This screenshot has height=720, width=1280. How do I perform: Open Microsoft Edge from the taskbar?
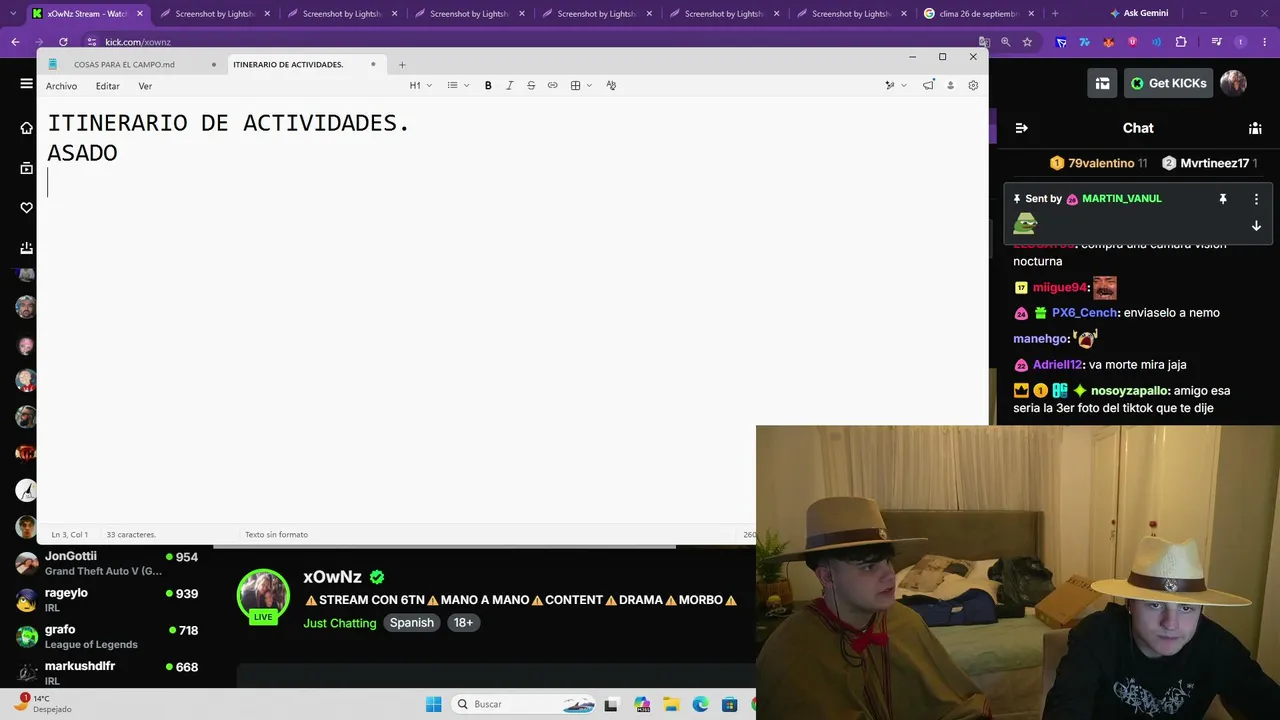pos(700,704)
